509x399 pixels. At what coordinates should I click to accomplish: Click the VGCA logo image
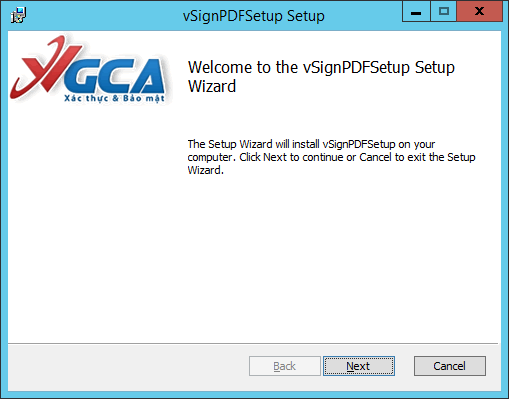(89, 69)
